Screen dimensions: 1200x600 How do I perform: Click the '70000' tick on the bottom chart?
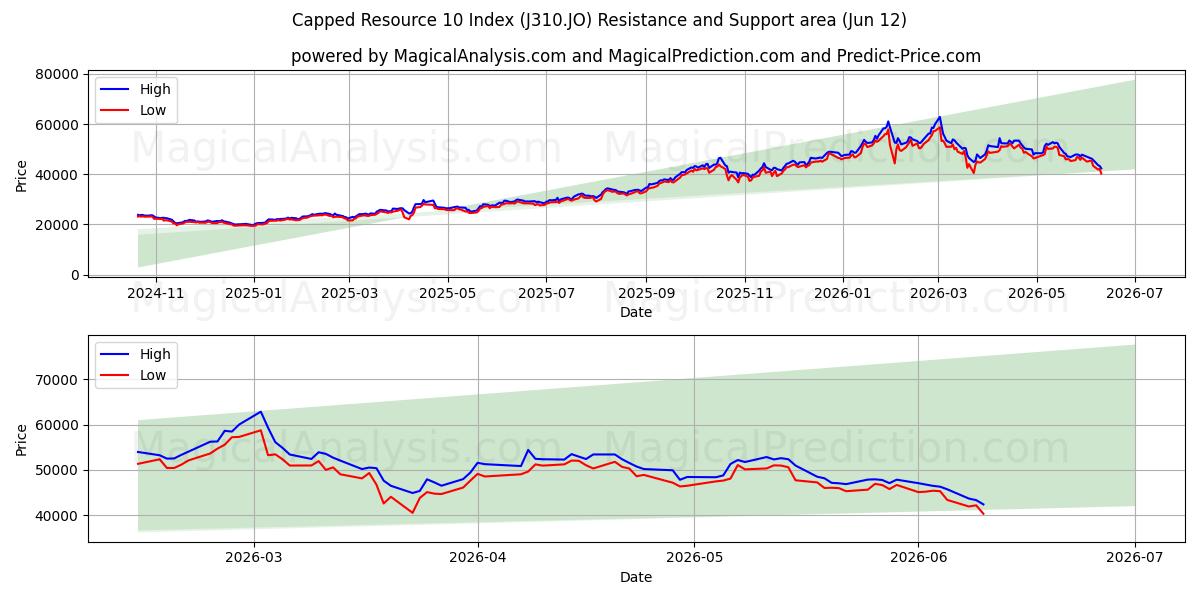58,380
